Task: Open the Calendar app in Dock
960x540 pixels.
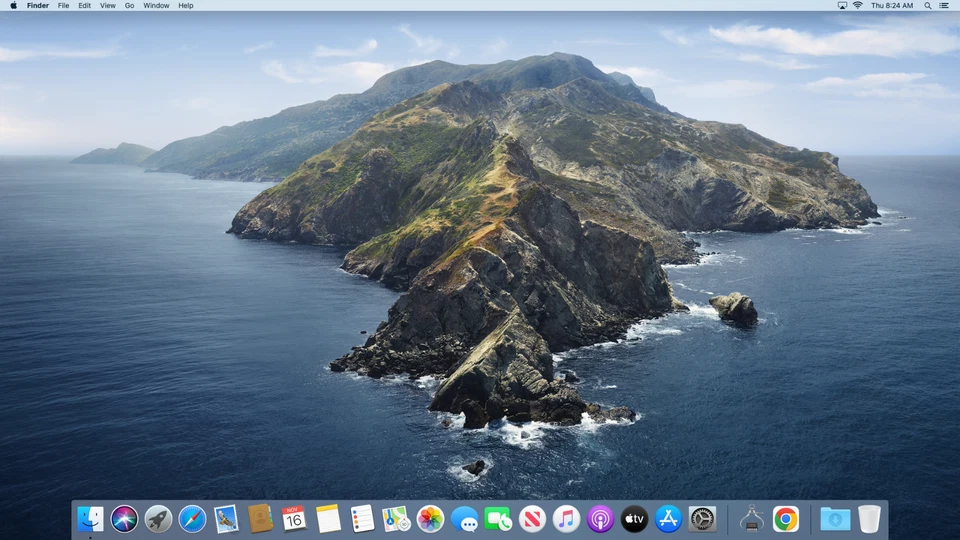Action: point(294,518)
